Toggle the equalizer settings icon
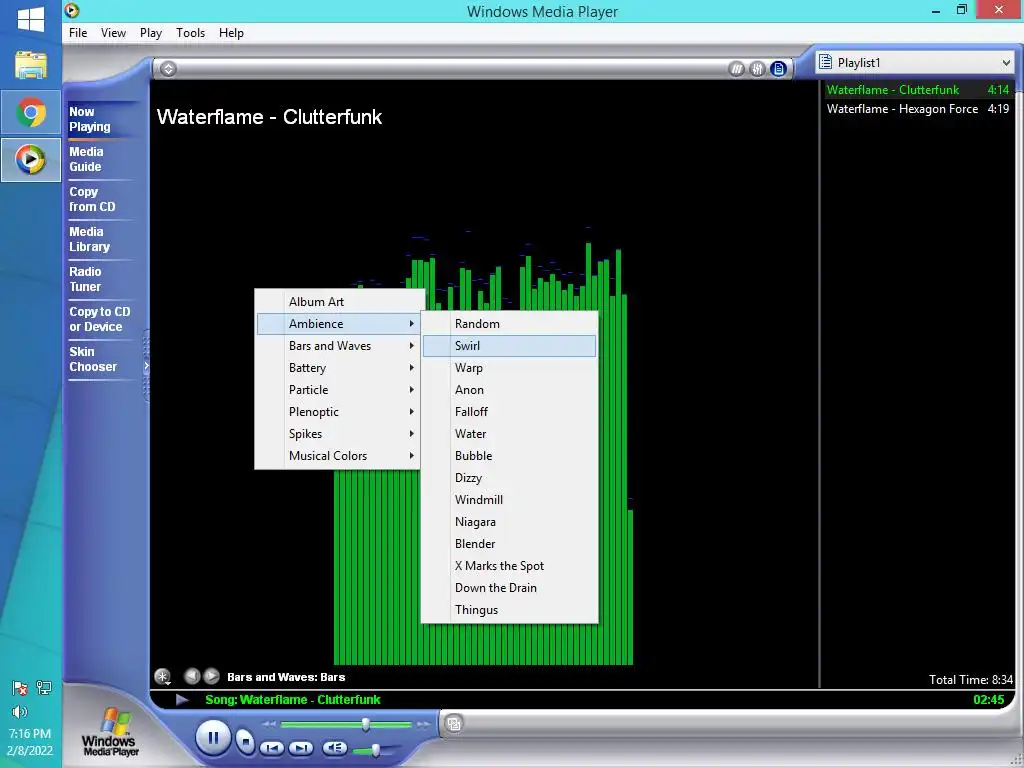 [758, 69]
